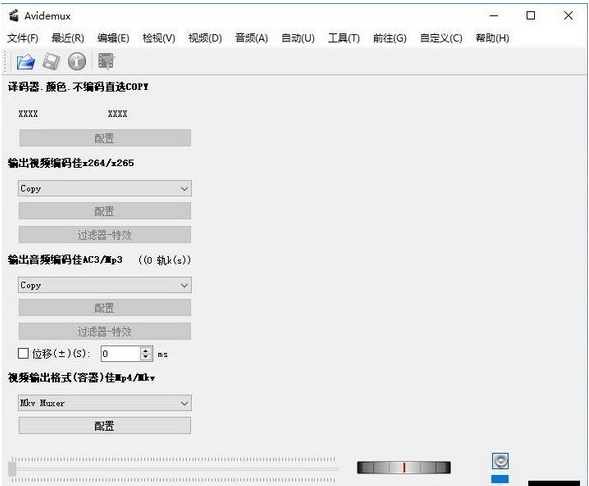Click the jog wheel shuttle control
Image resolution: width=589 pixels, height=486 pixels.
coord(404,468)
